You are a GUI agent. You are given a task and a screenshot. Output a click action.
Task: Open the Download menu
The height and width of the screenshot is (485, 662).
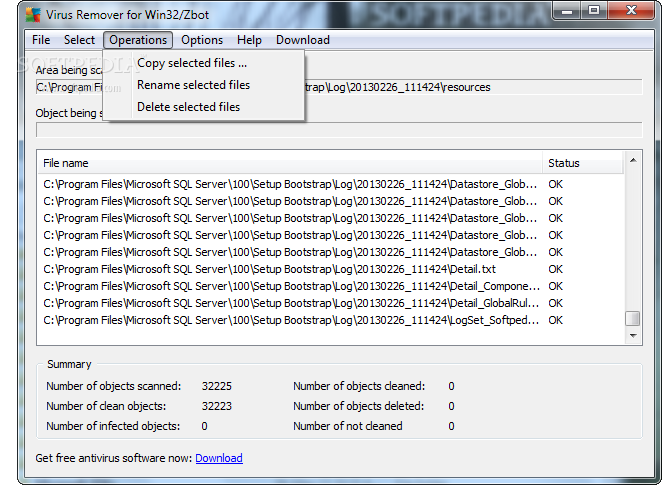(x=303, y=40)
